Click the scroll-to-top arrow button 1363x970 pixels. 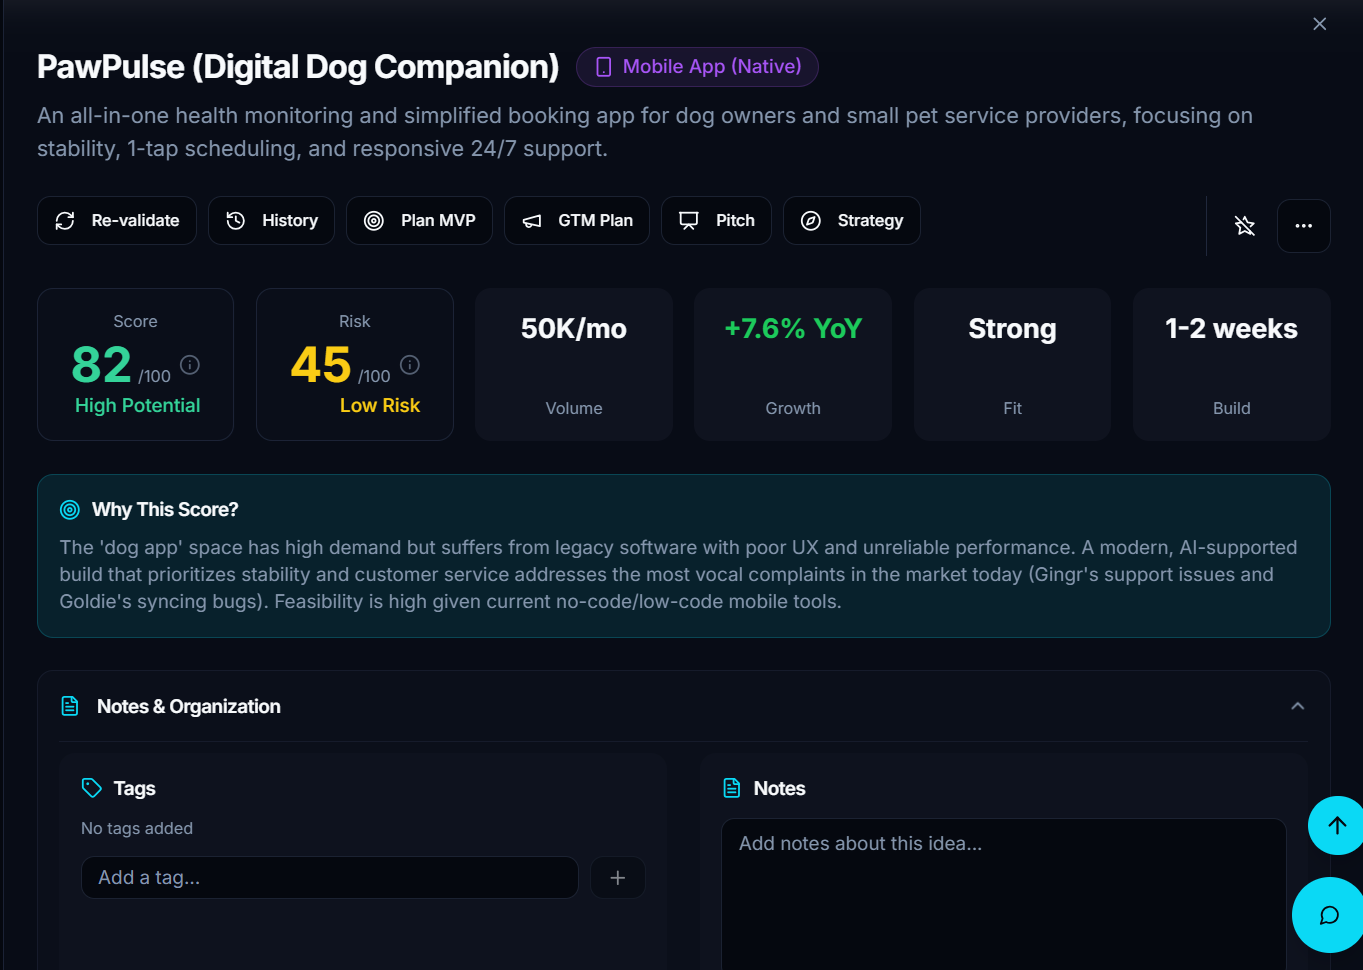(1336, 825)
